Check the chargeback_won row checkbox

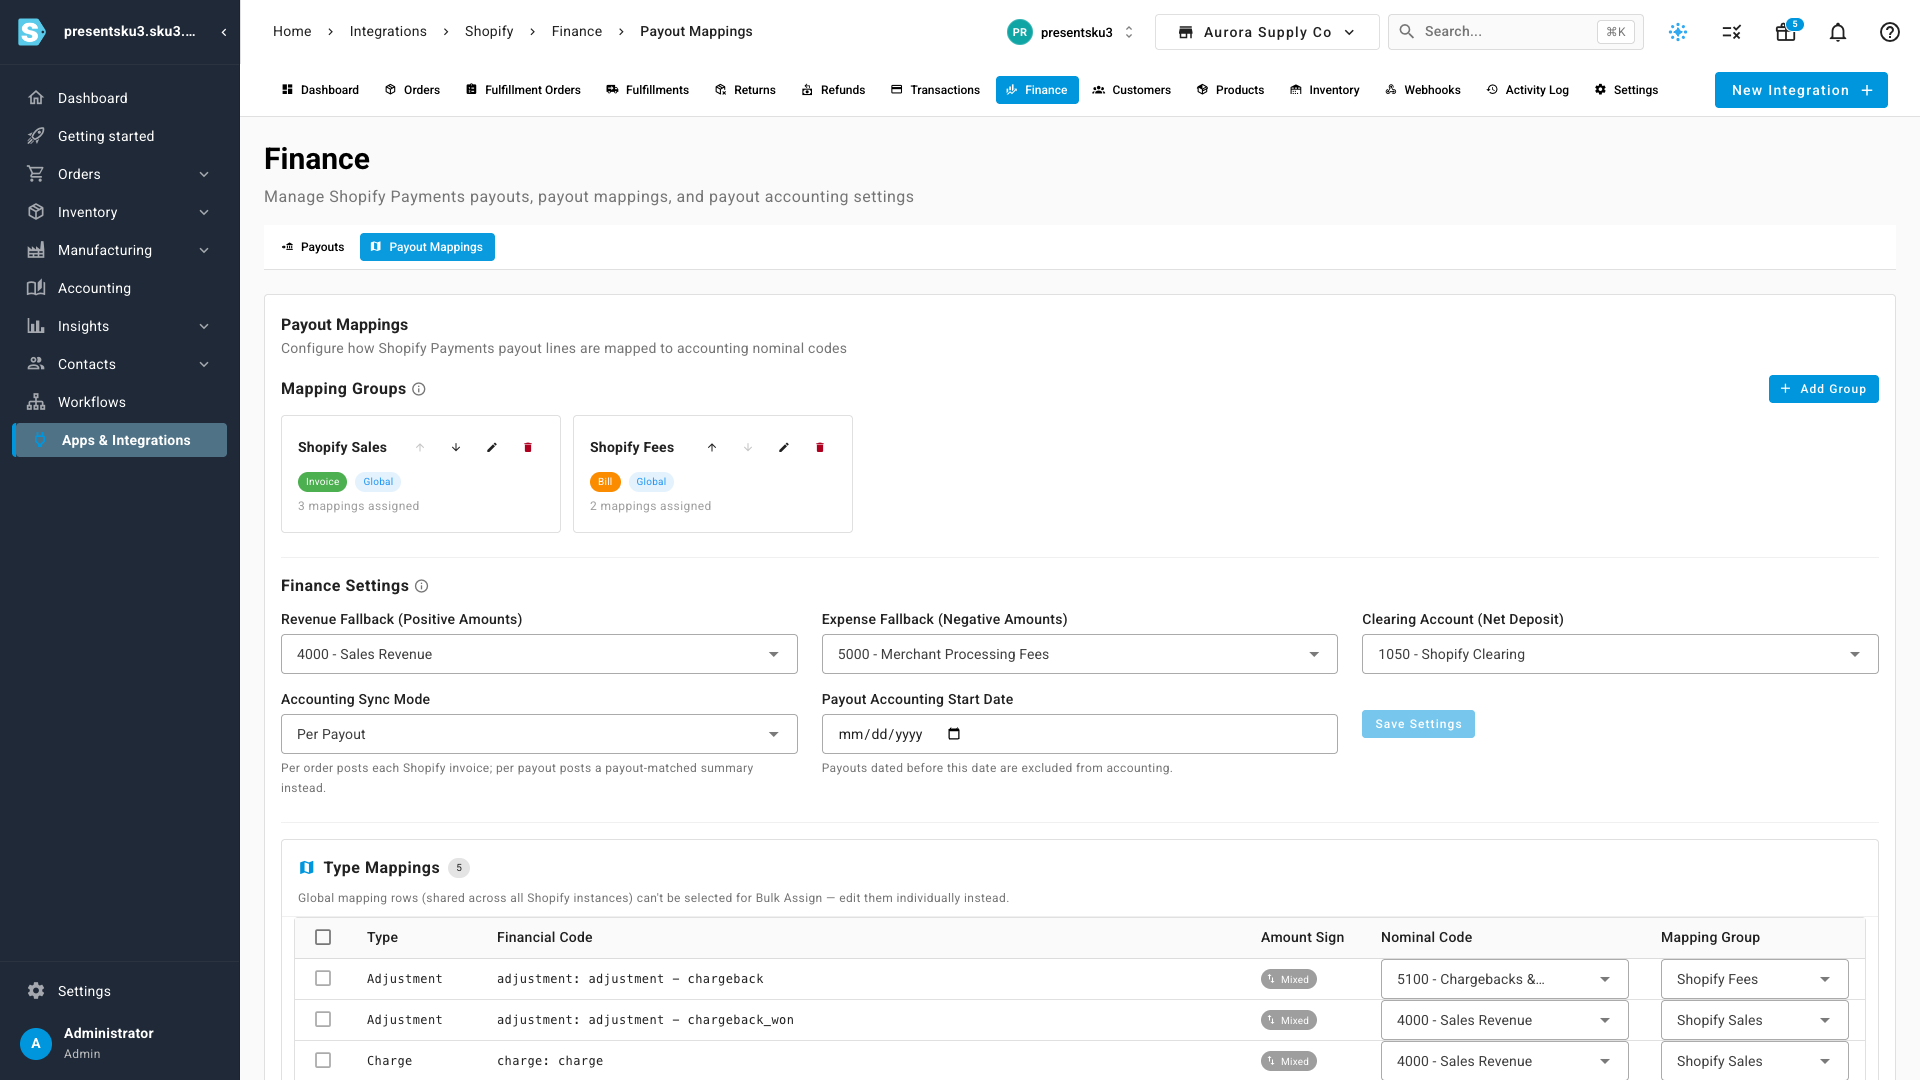(323, 1019)
